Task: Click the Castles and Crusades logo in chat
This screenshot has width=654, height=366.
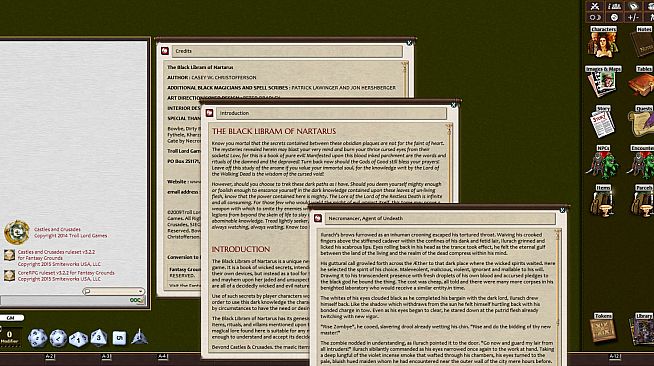Action: pyautogui.click(x=17, y=232)
